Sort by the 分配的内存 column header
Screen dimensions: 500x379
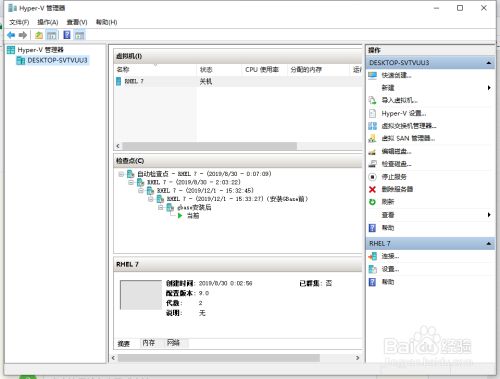coord(318,70)
